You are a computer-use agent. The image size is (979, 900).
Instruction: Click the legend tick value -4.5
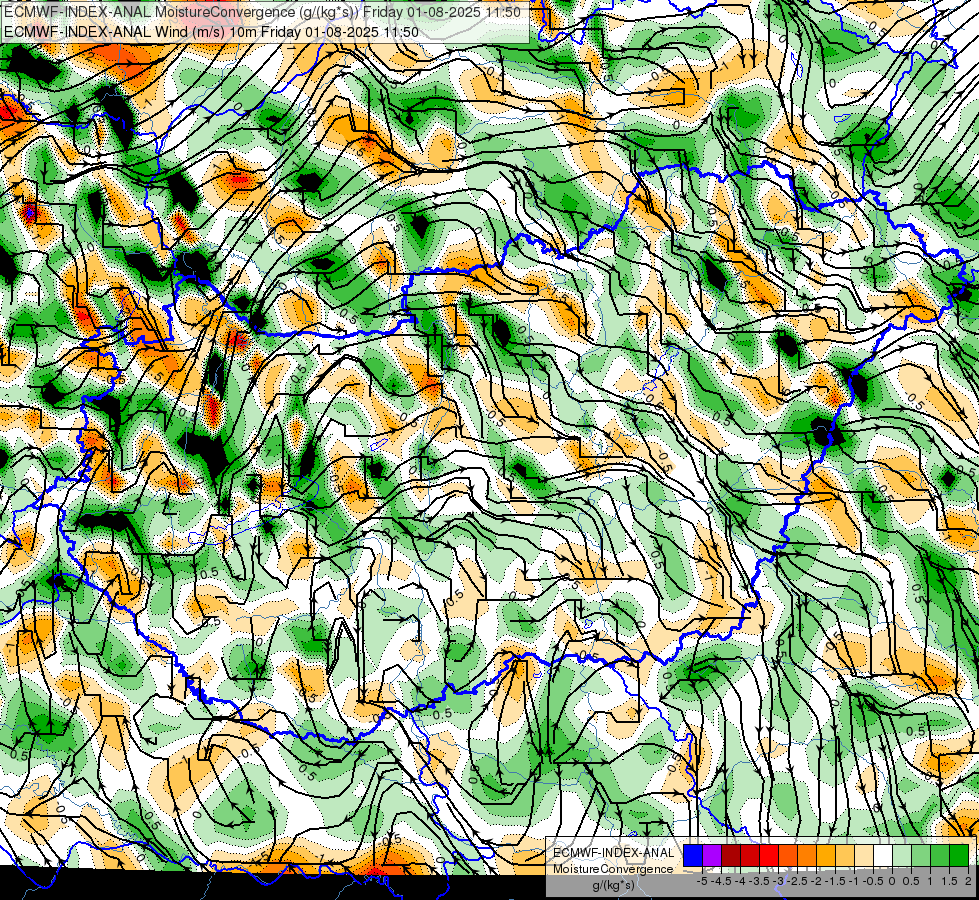pyautogui.click(x=721, y=881)
